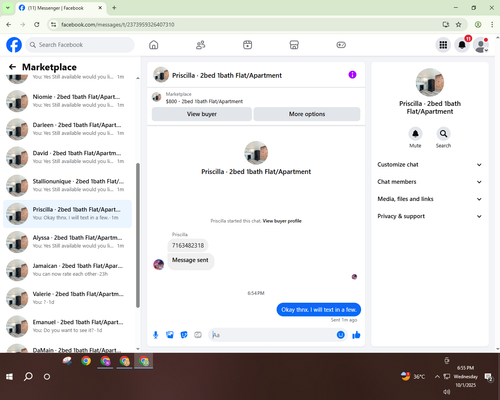500x400 pixels.
Task: Open conversation info purple icon
Action: click(x=352, y=75)
